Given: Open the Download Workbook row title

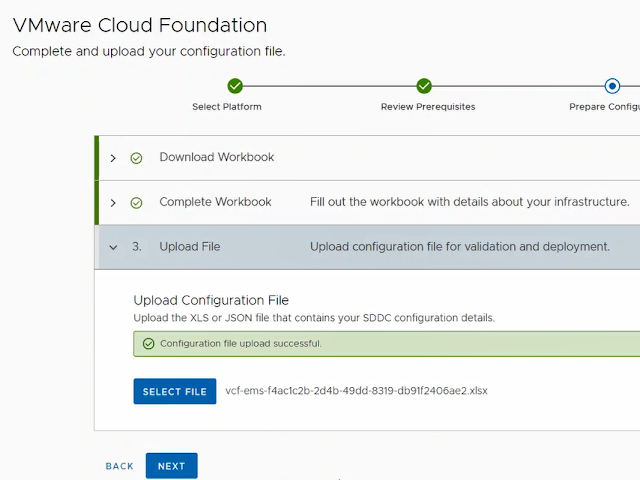Looking at the screenshot, I should pyautogui.click(x=216, y=157).
